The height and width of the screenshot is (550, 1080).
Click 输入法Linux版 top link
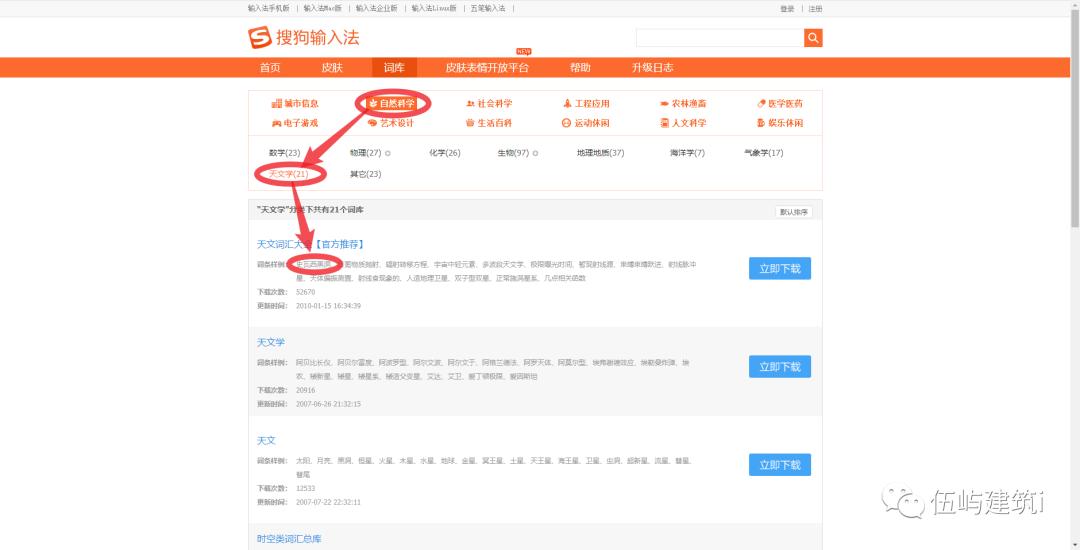(434, 8)
